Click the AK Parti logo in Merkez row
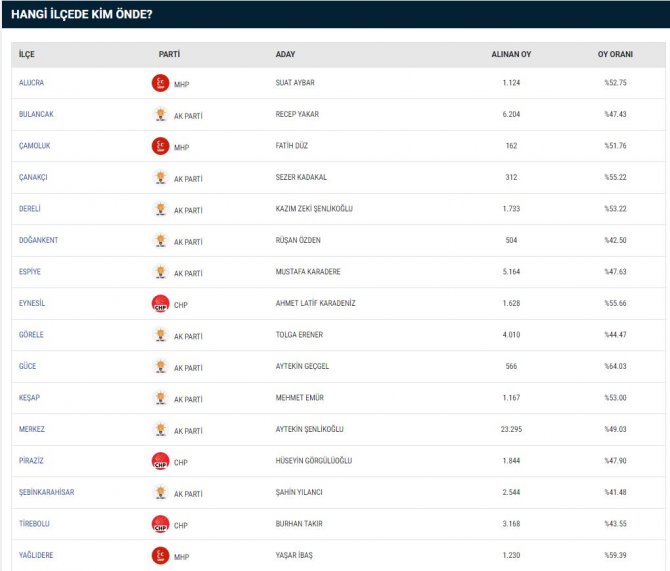670x571 pixels. (160, 429)
